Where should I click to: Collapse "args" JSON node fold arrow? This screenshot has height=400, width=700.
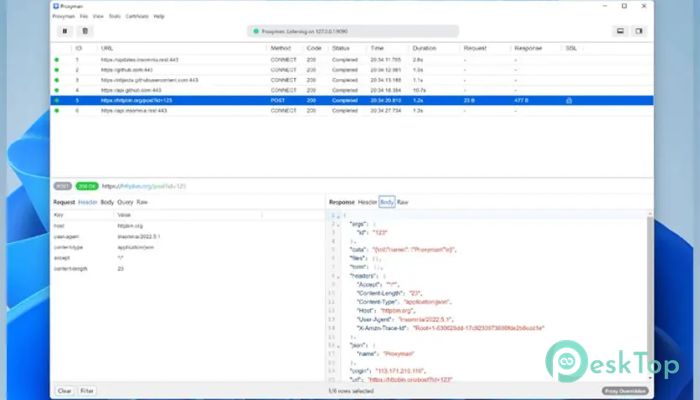(x=338, y=225)
